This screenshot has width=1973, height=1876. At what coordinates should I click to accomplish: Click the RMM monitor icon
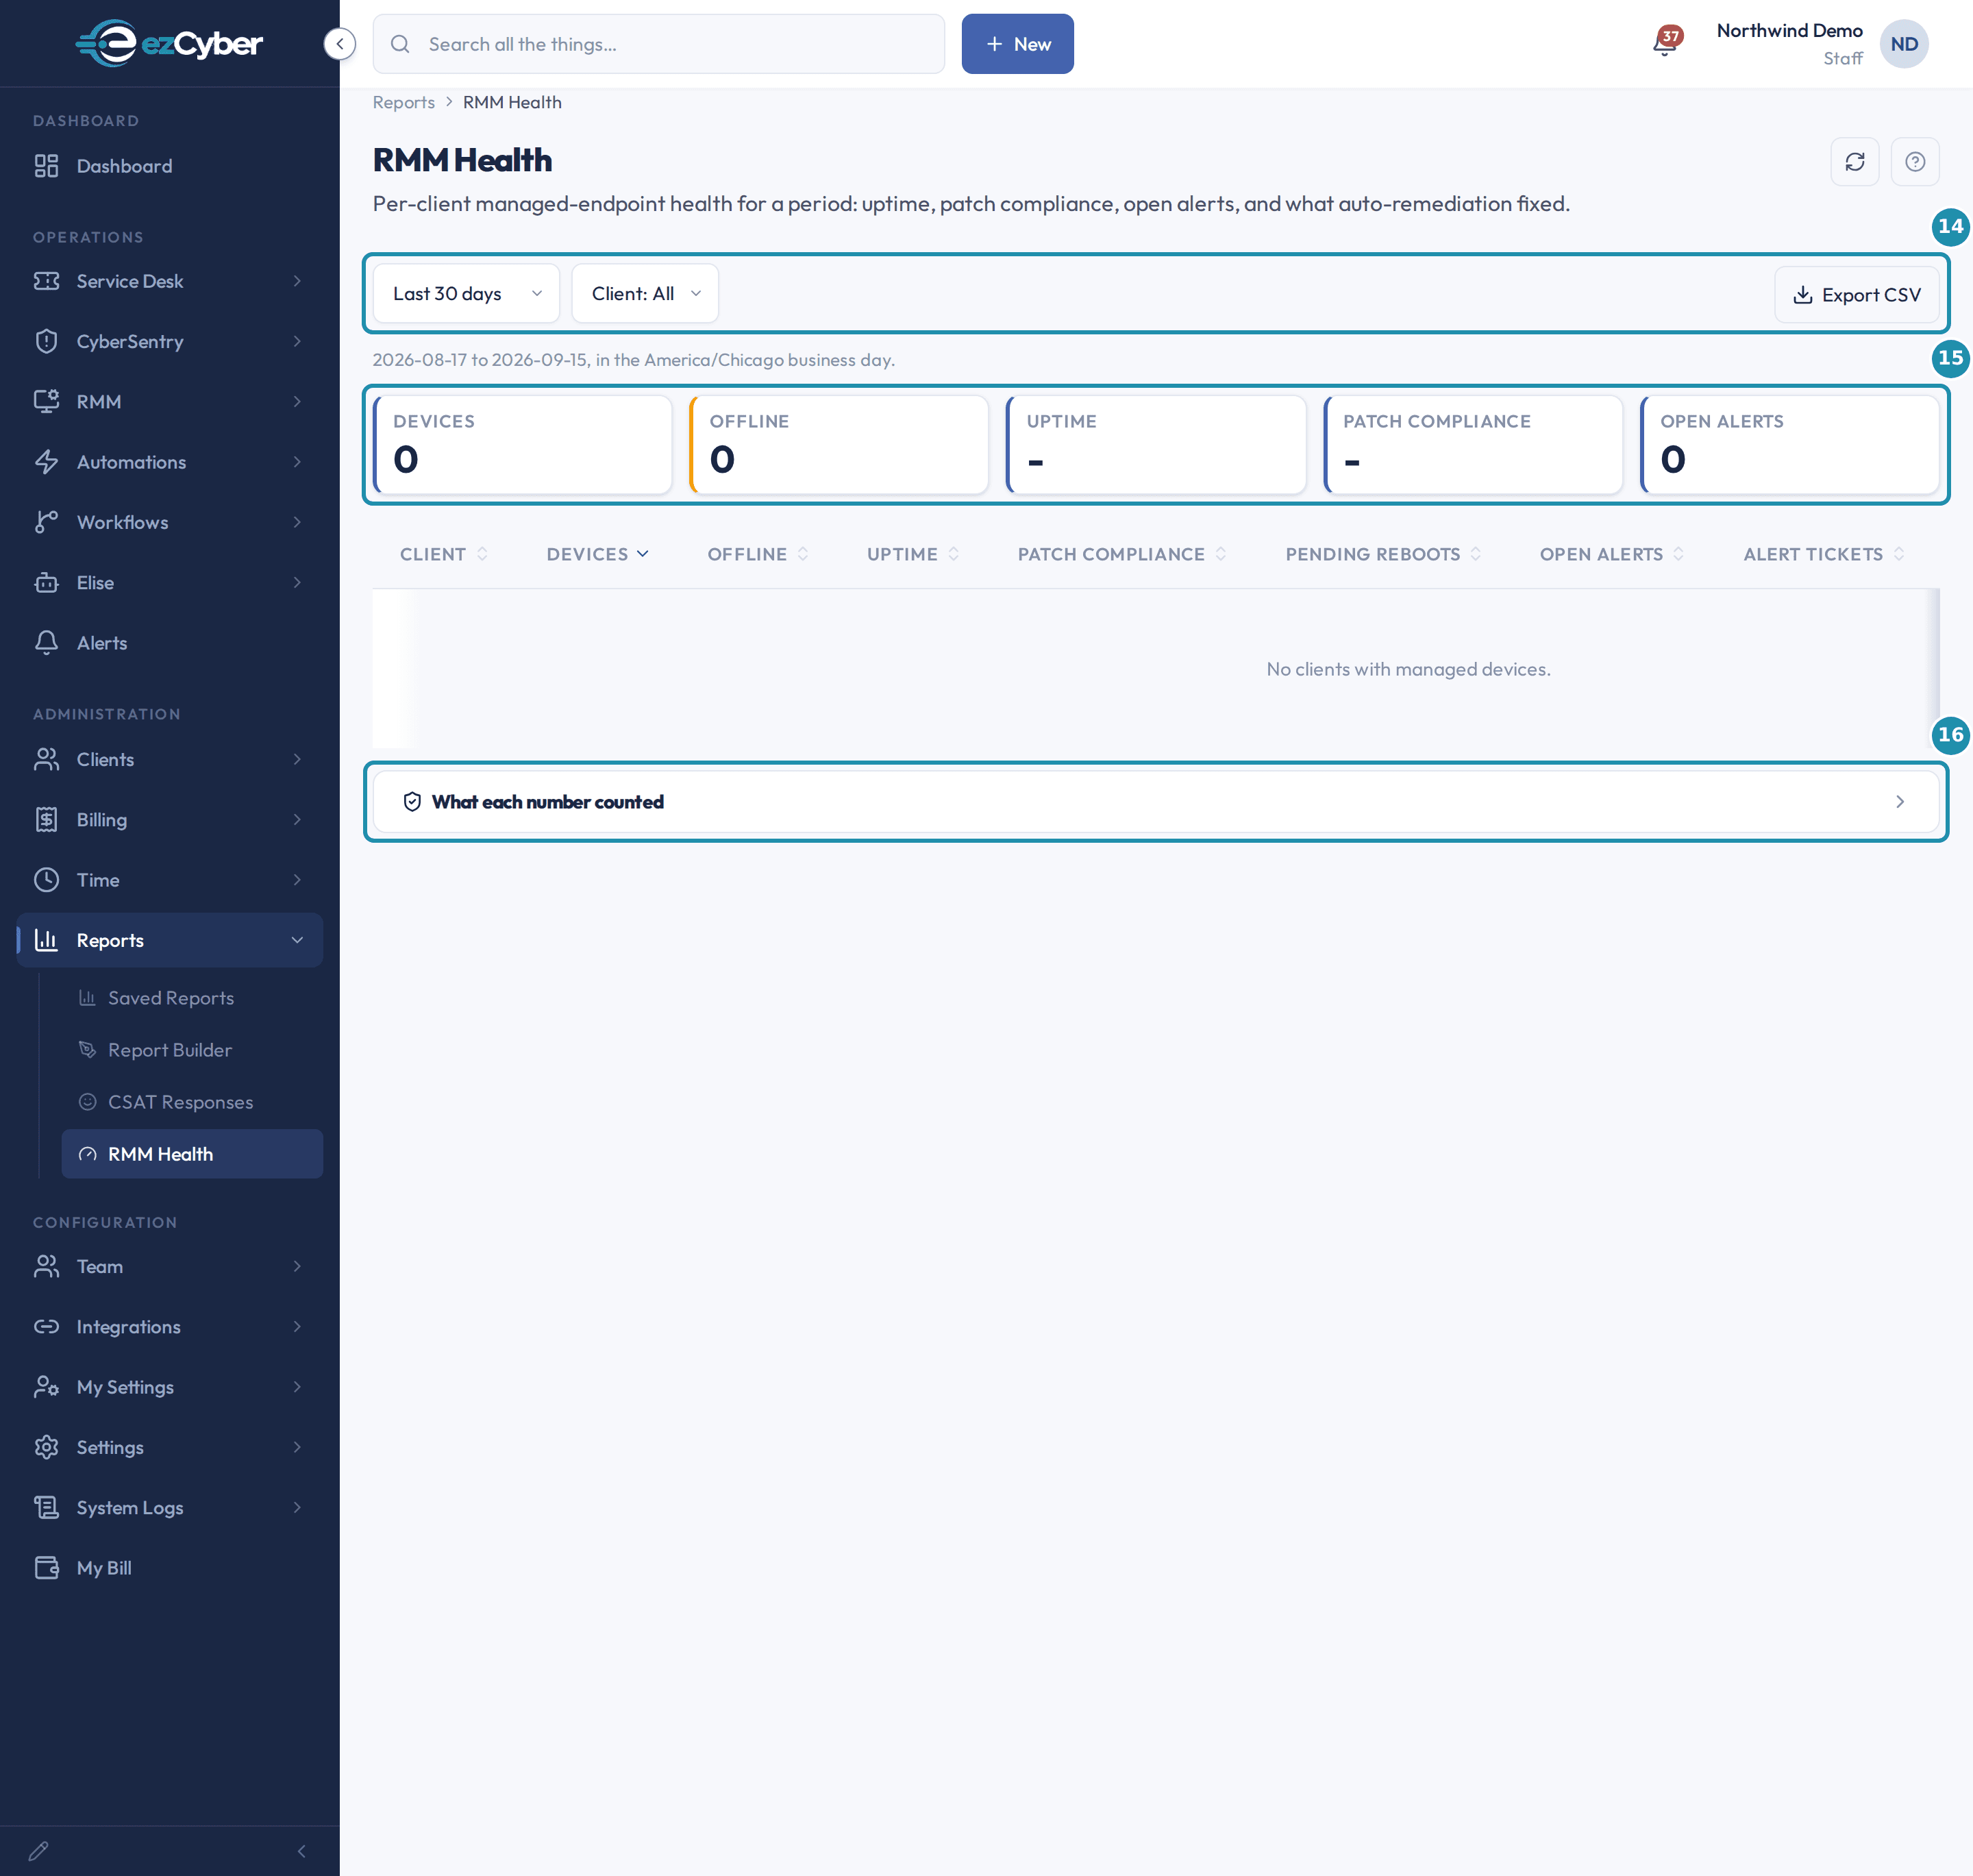click(x=47, y=401)
